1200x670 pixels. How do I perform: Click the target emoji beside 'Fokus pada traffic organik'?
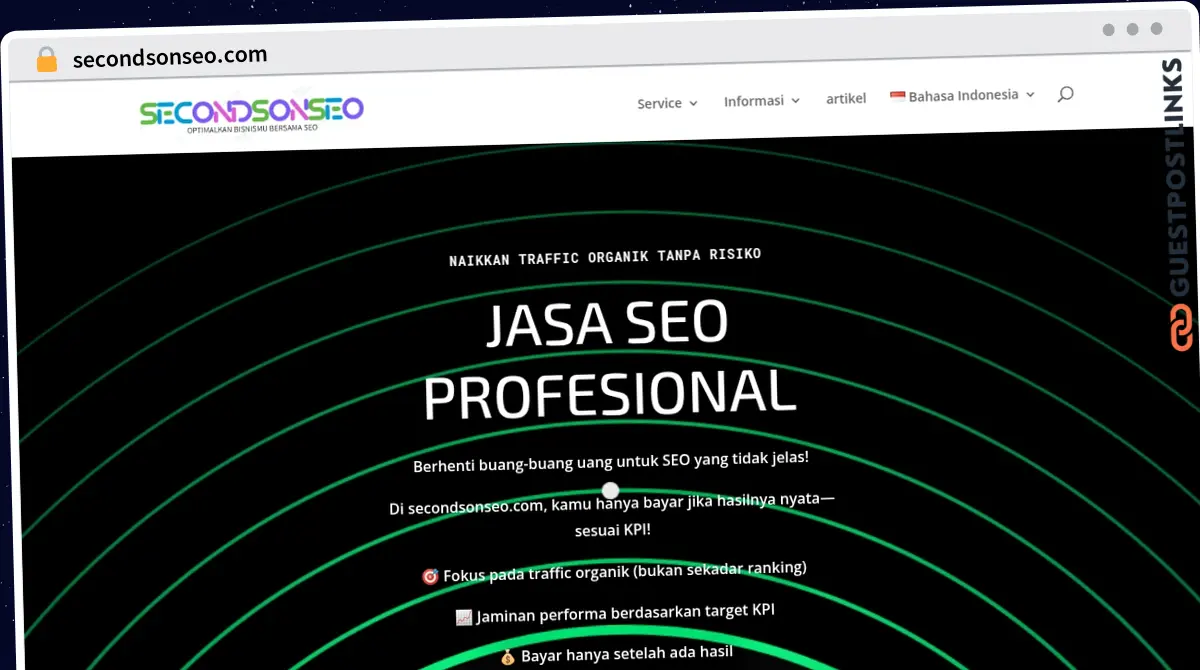pyautogui.click(x=430, y=575)
